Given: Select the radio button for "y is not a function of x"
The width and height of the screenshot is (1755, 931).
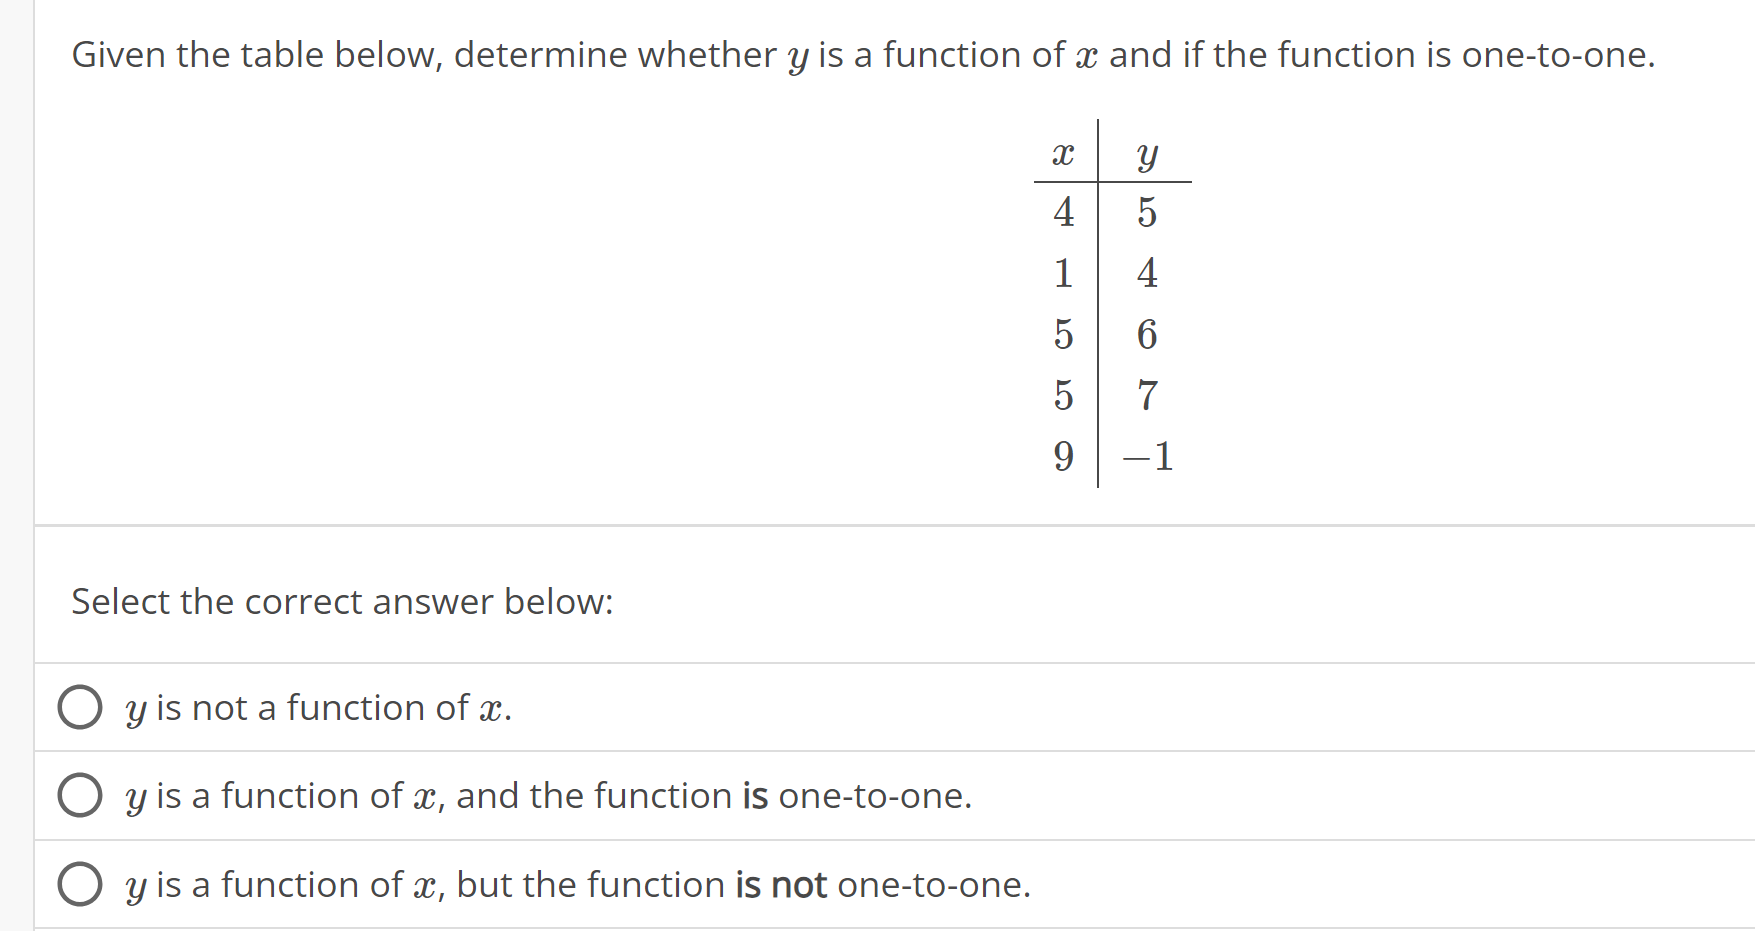Looking at the screenshot, I should 80,708.
